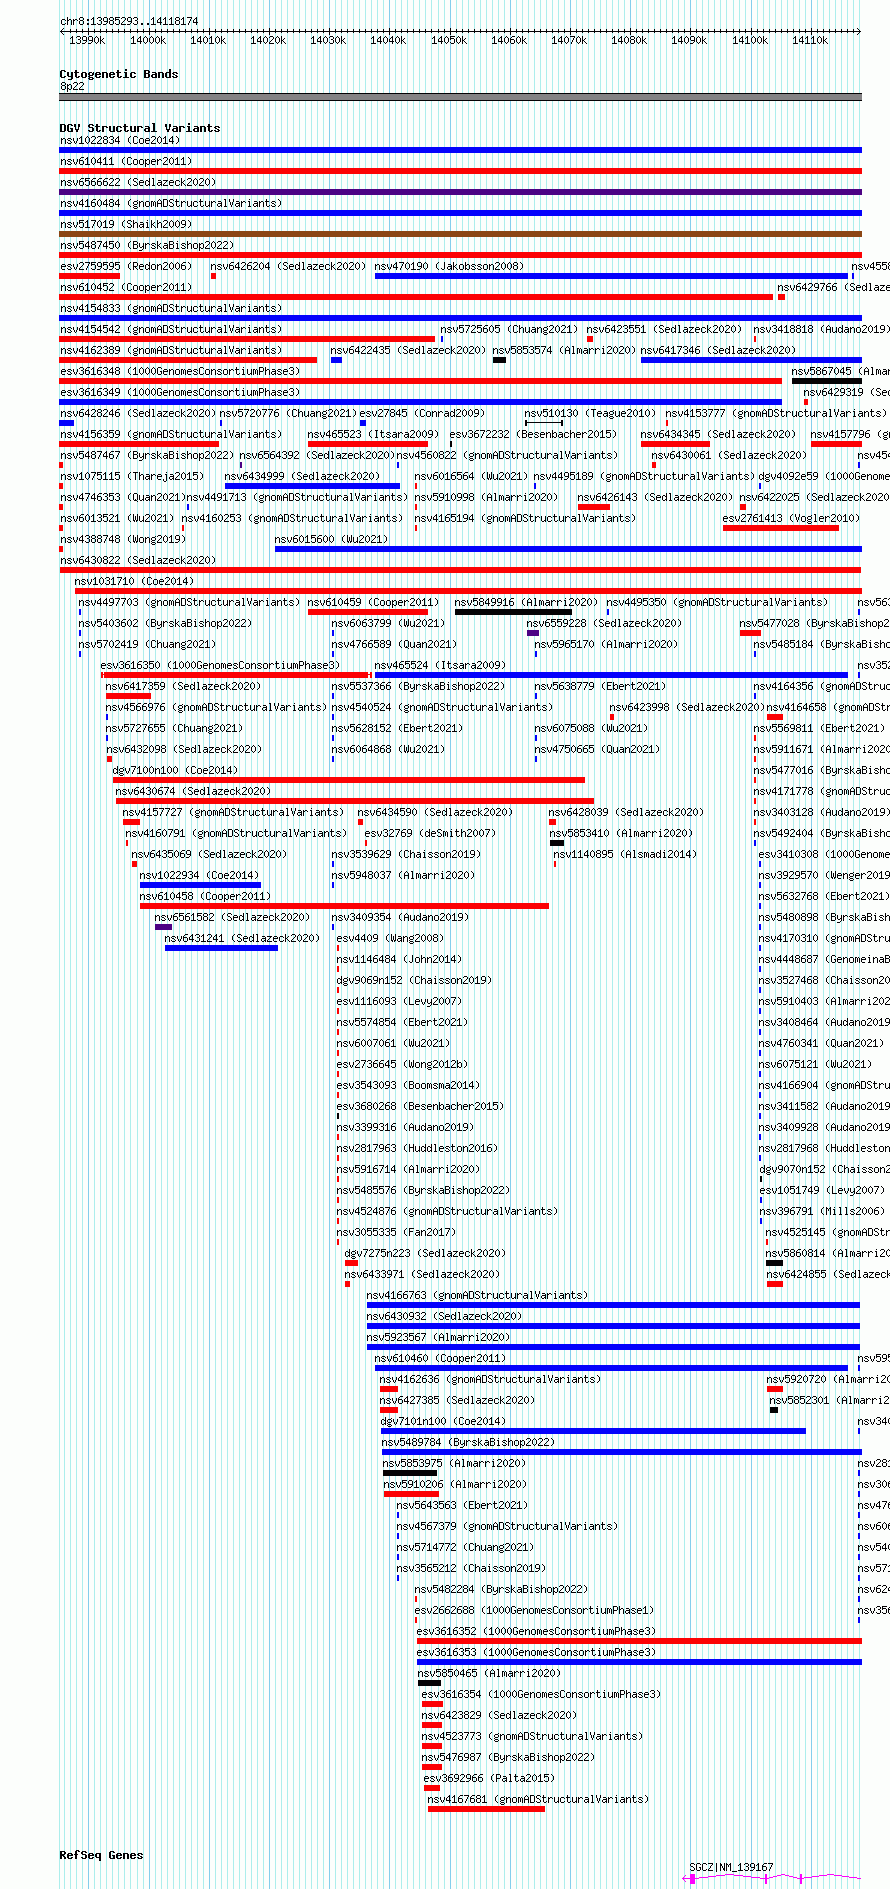
Task: Click nsv465524 (Itsara2009) label
Action: pos(441,665)
